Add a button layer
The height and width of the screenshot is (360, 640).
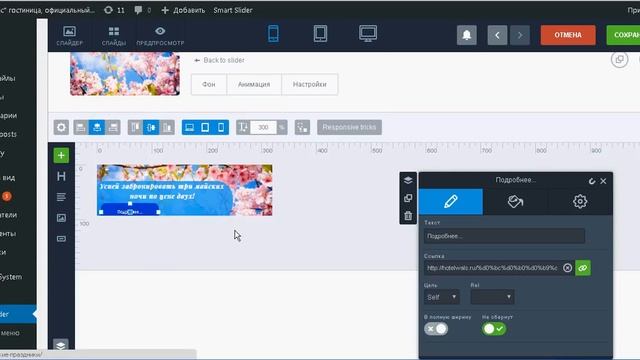(x=61, y=239)
